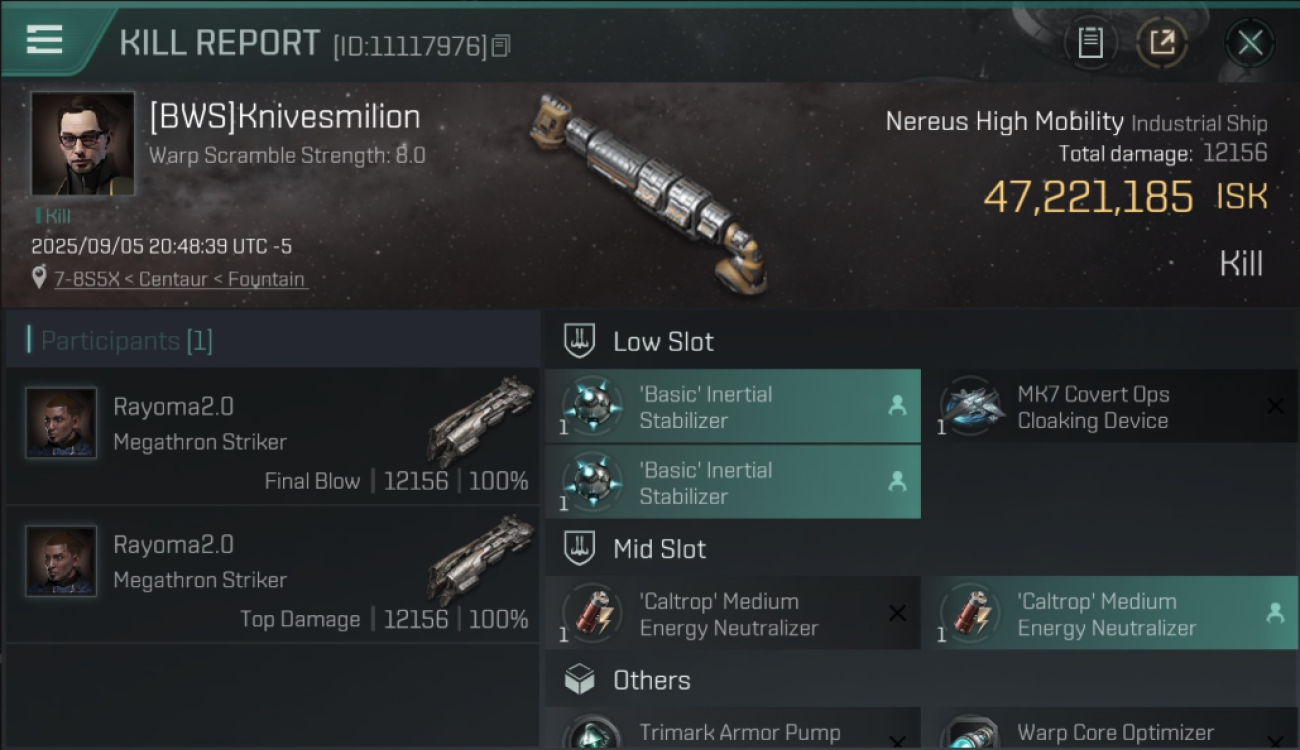
Task: Select the Megathron Striker Top Damage ship icon
Action: (x=481, y=560)
